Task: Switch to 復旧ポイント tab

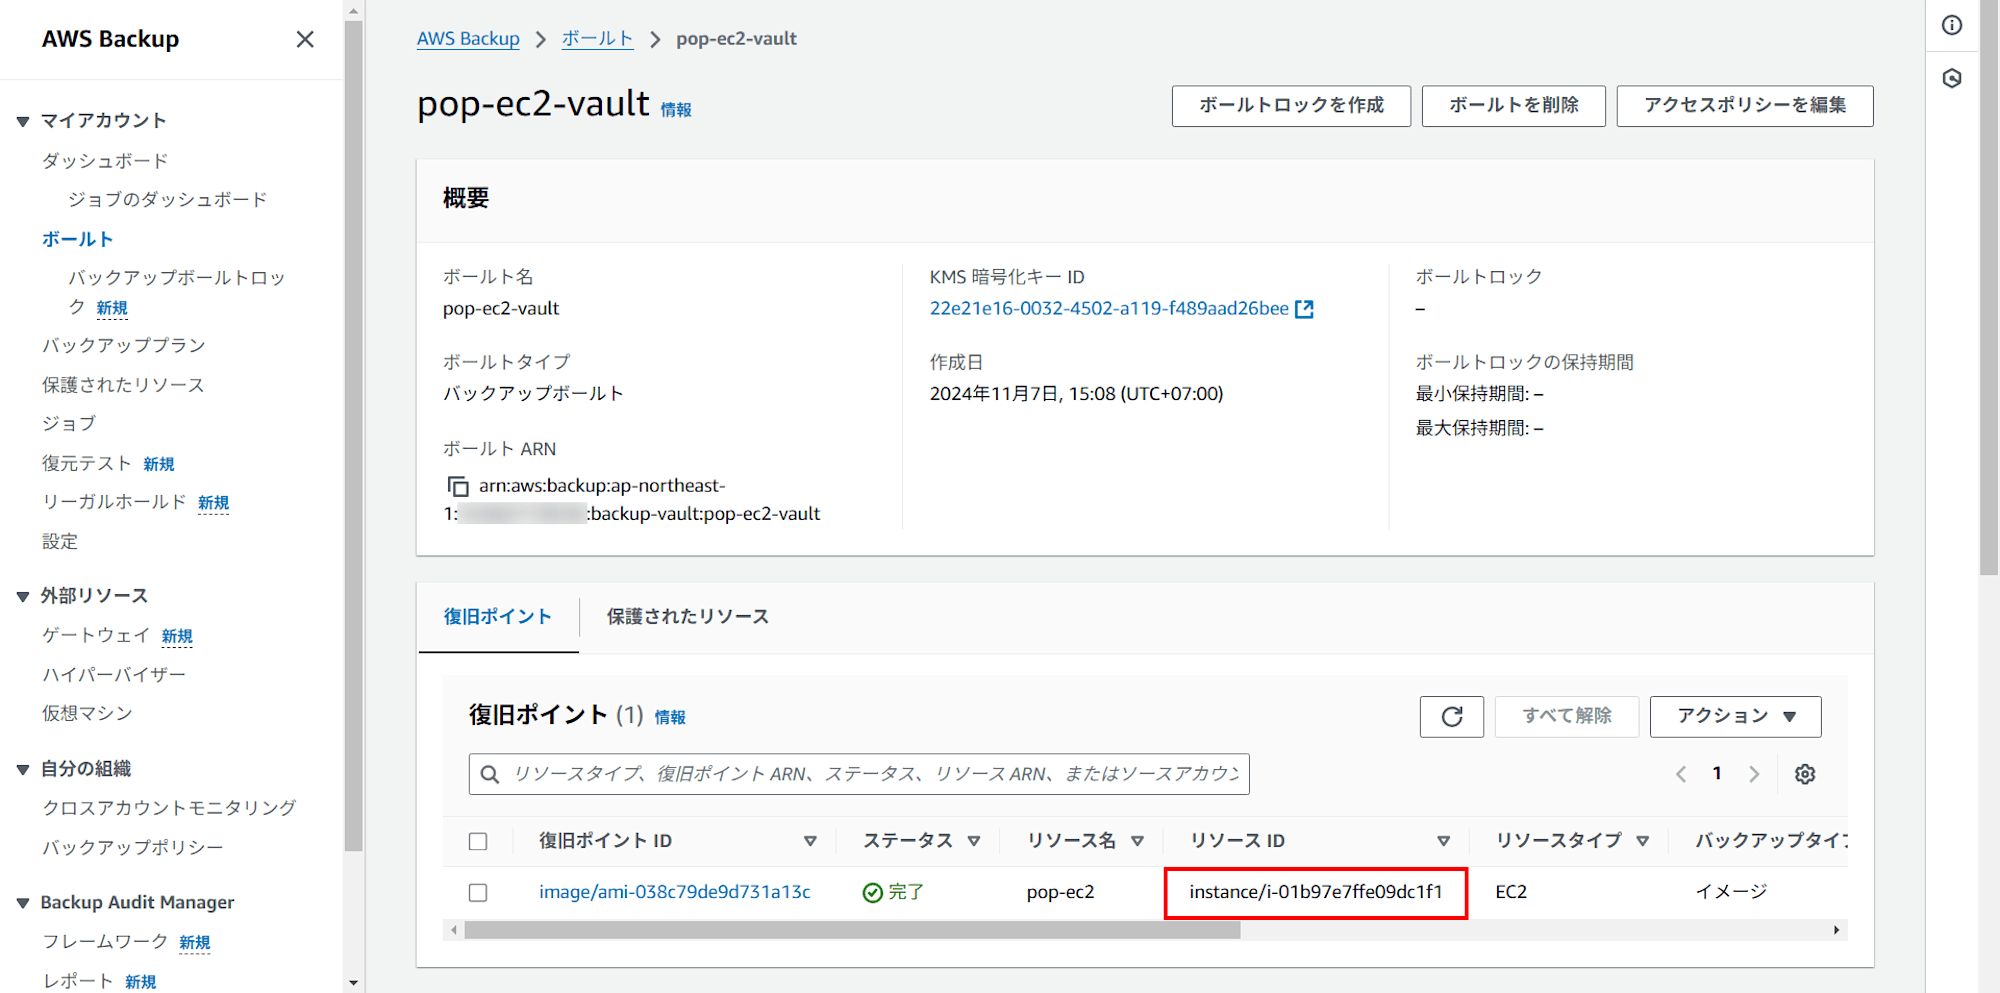Action: click(498, 617)
